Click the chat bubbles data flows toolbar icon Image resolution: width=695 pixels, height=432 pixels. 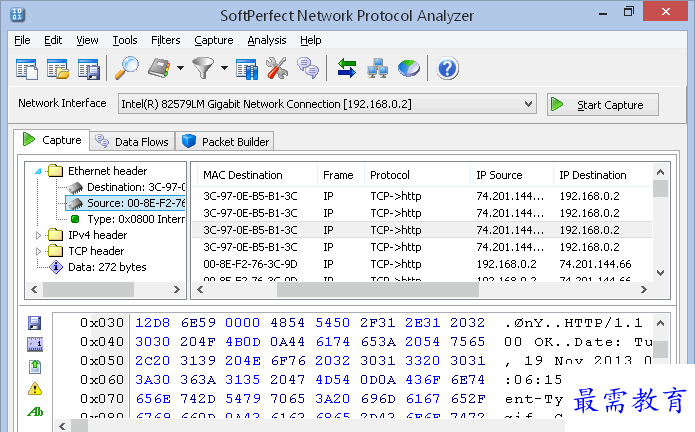point(308,68)
